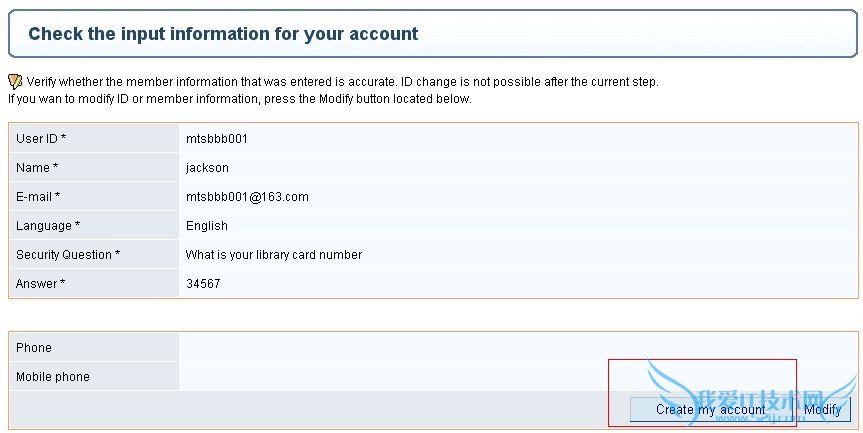Click the Mobile phone row label
Viewport: 863px width, 433px height.
[x=53, y=377]
